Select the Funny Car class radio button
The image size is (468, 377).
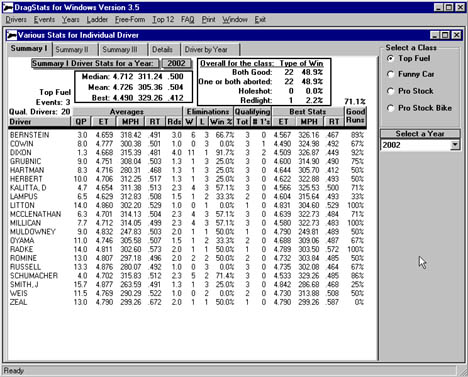click(390, 74)
